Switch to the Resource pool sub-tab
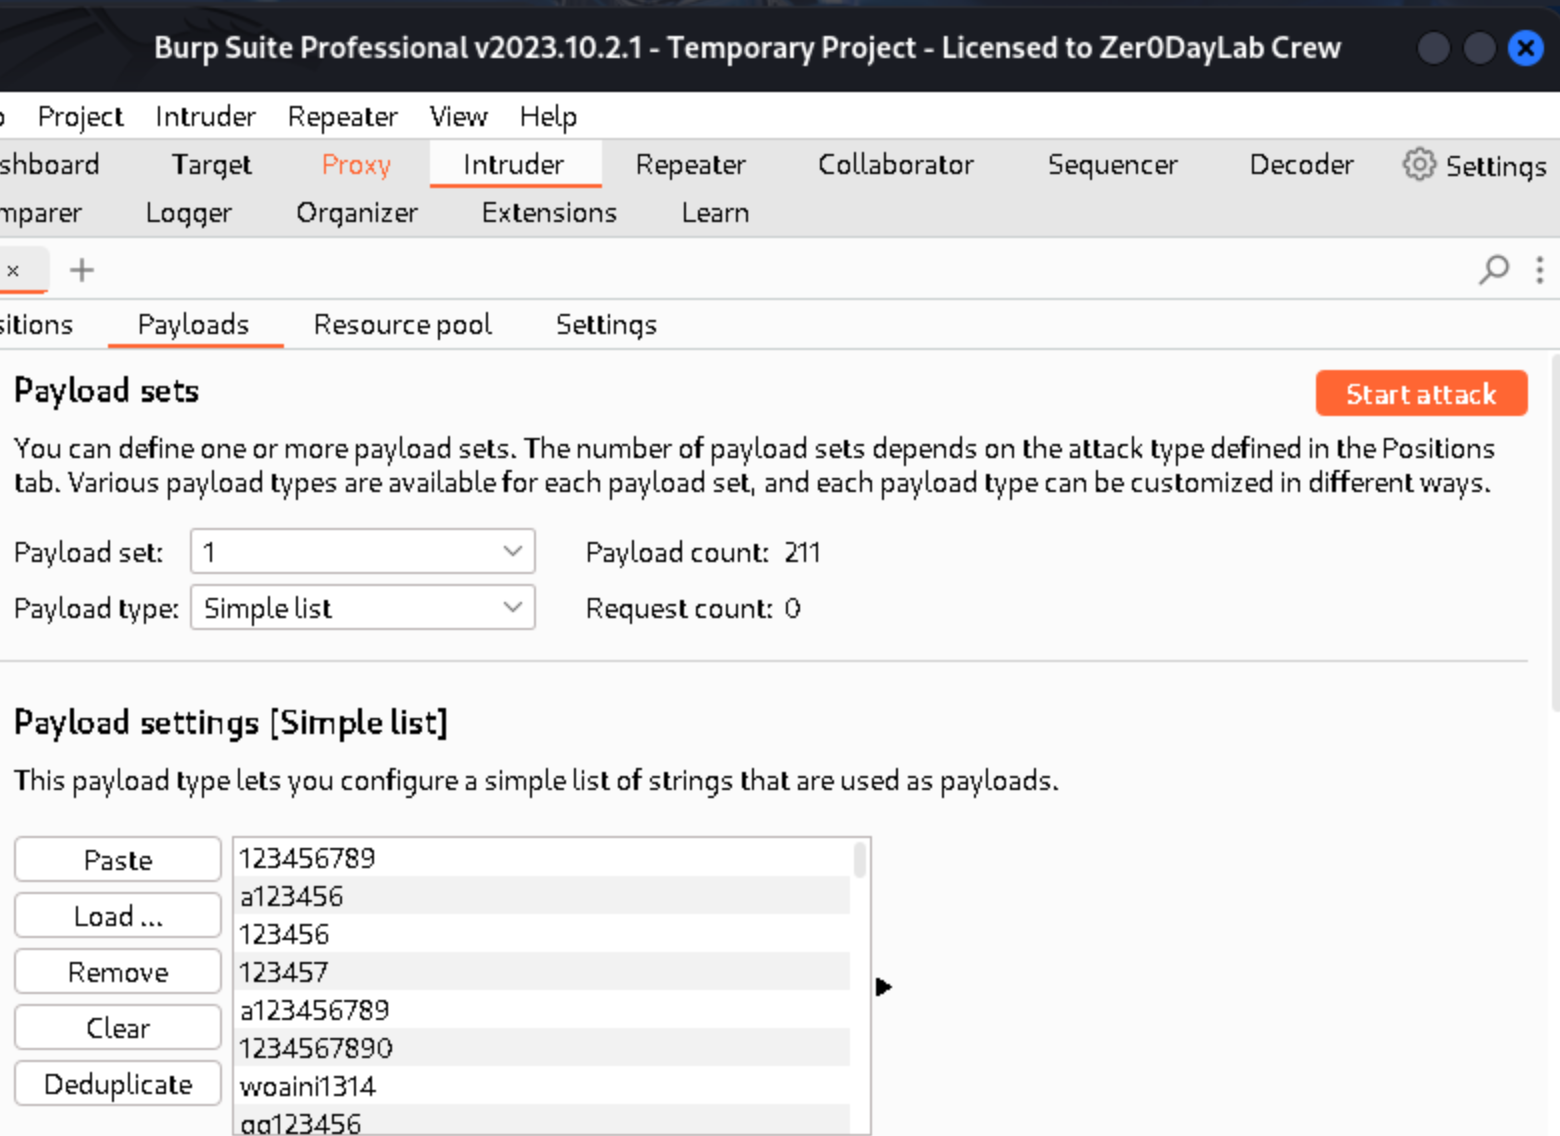 pyautogui.click(x=403, y=324)
